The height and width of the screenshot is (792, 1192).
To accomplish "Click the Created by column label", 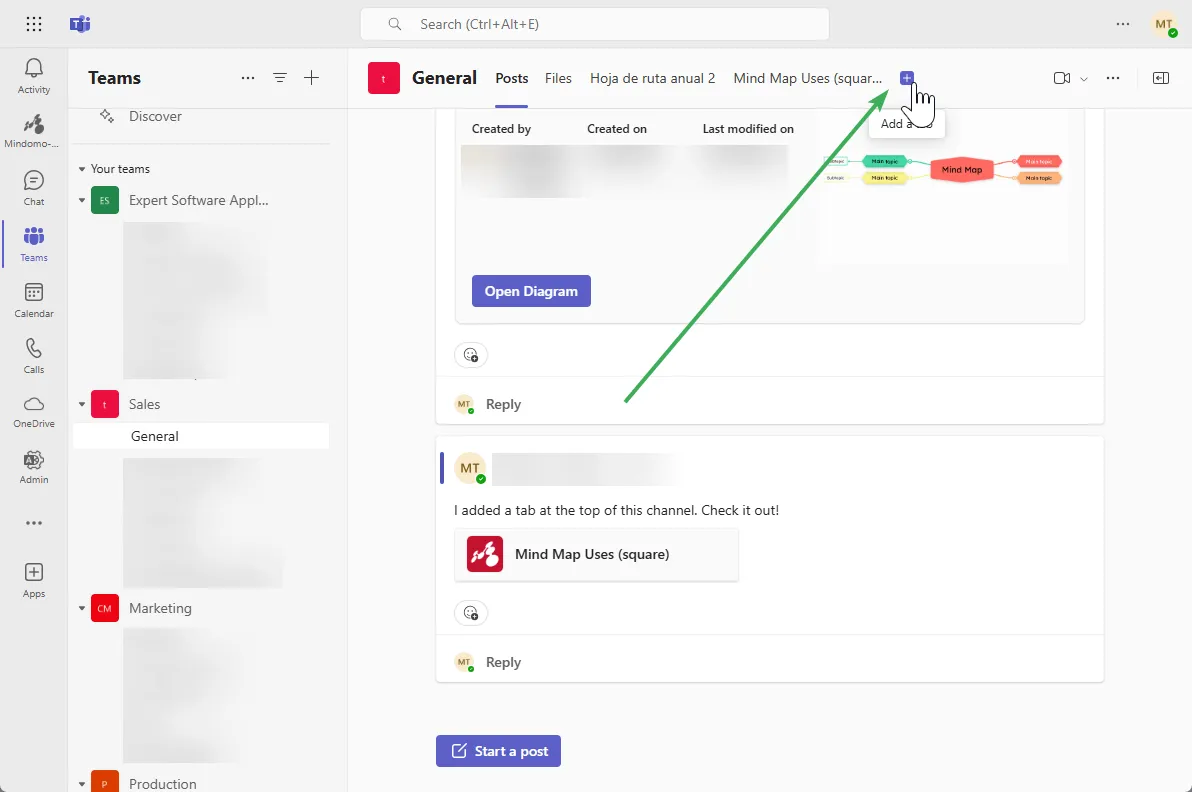I will coord(501,129).
